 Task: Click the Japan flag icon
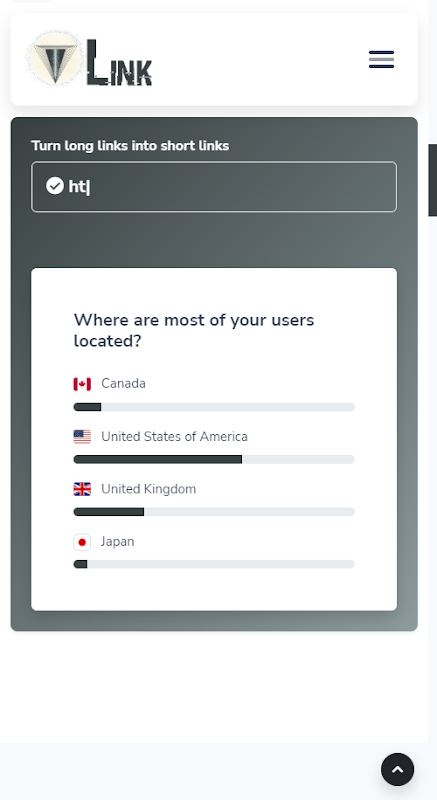pyautogui.click(x=82, y=542)
